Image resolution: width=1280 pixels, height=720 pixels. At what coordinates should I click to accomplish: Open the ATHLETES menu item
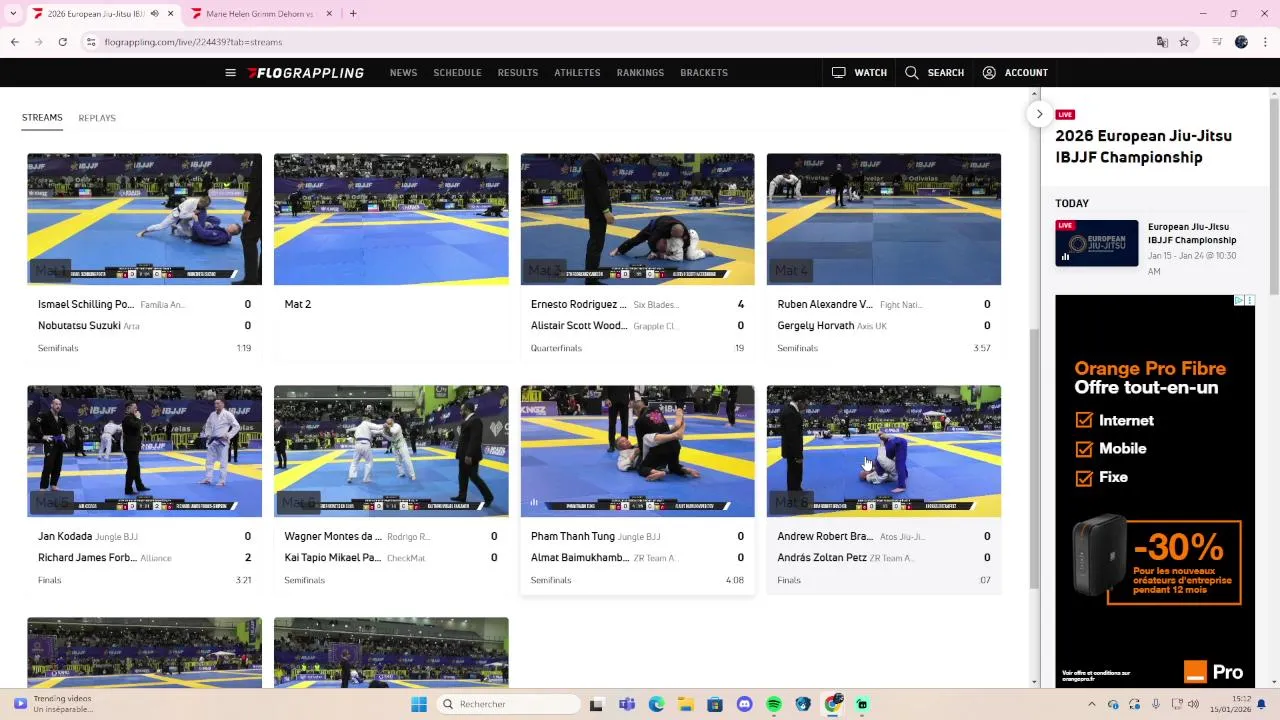tap(577, 73)
